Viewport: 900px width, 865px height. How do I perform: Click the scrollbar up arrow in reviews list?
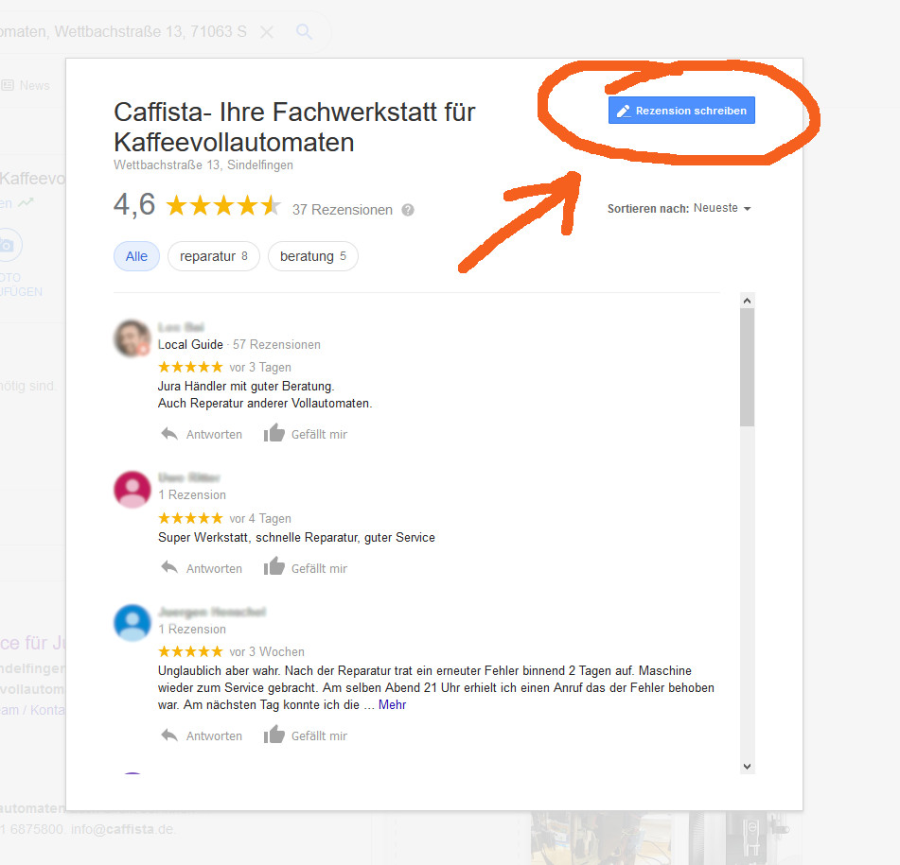click(x=747, y=301)
